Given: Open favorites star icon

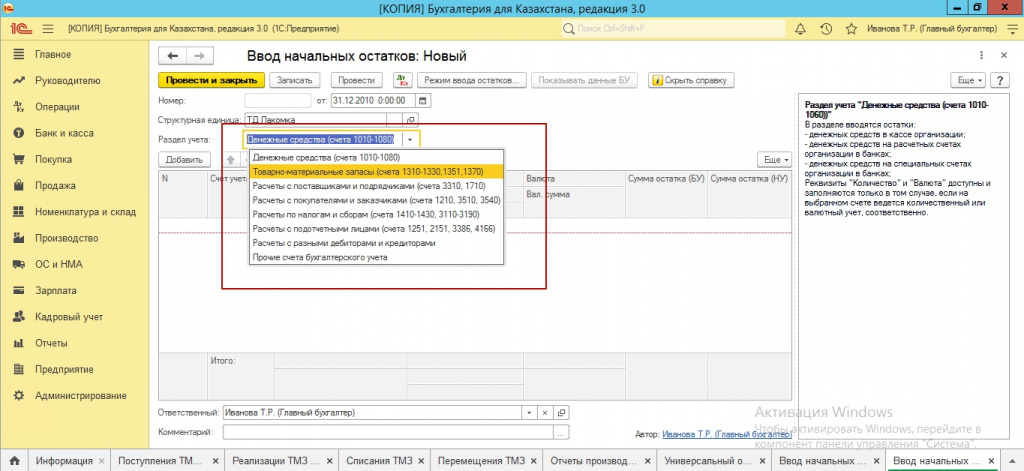Looking at the screenshot, I should [851, 29].
